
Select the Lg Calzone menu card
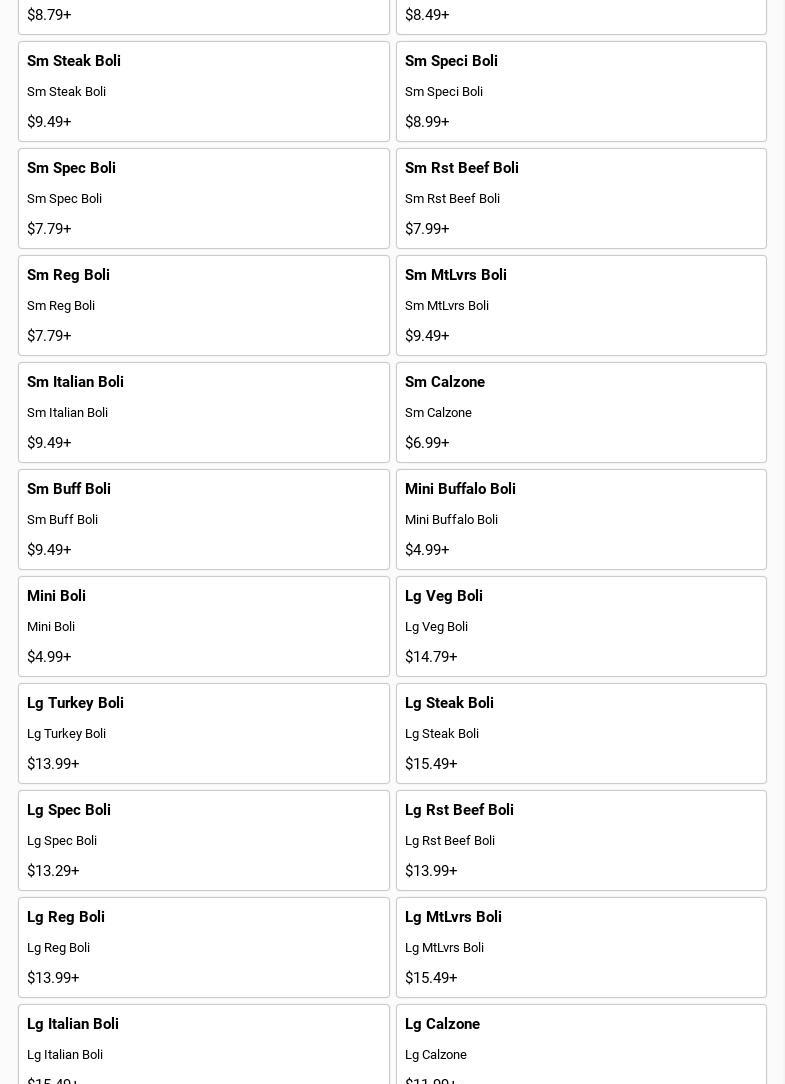[x=581, y=1046]
